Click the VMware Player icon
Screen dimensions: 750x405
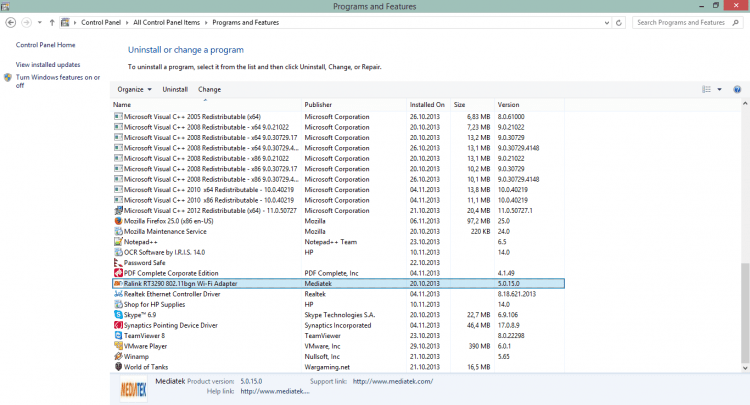coord(118,346)
